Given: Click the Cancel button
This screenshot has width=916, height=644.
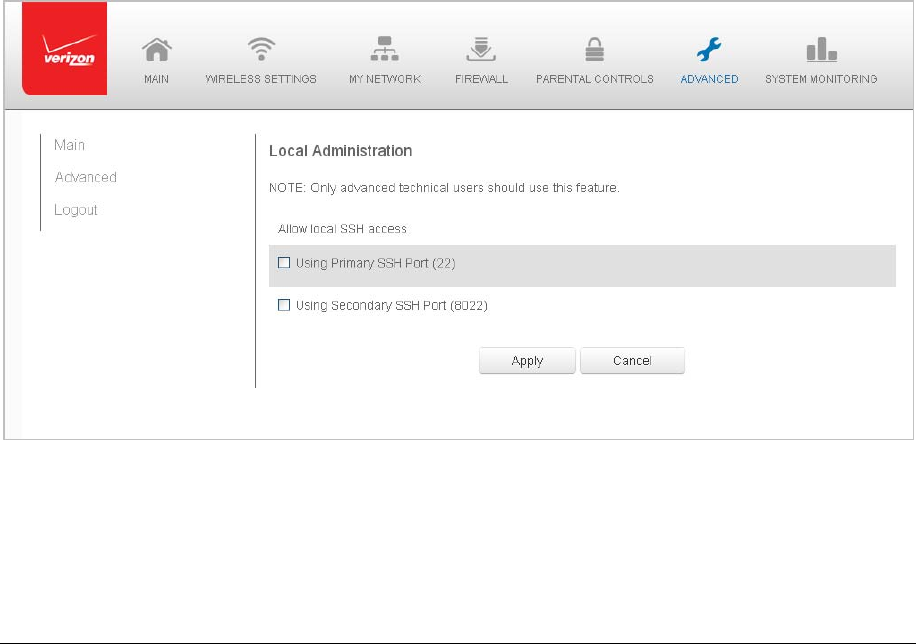Looking at the screenshot, I should point(632,361).
